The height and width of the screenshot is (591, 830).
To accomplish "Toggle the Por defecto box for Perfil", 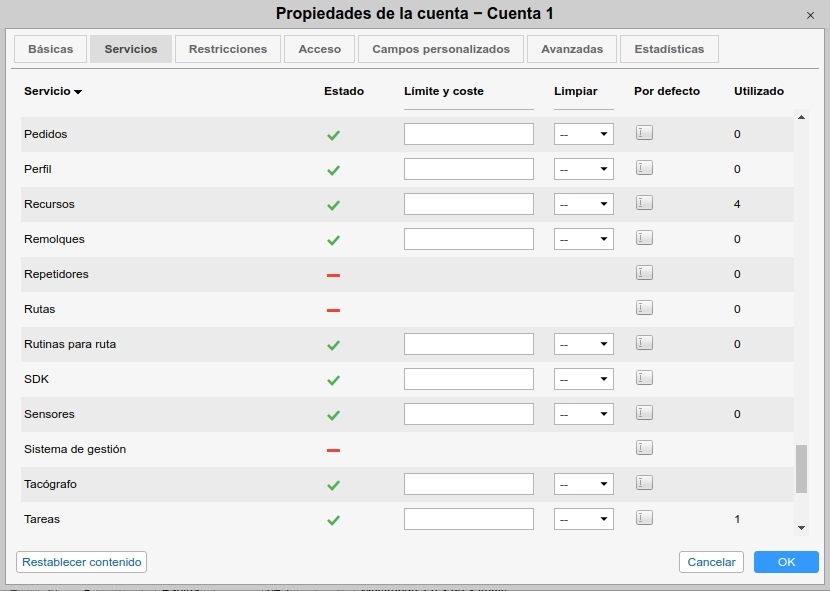I will 644,168.
